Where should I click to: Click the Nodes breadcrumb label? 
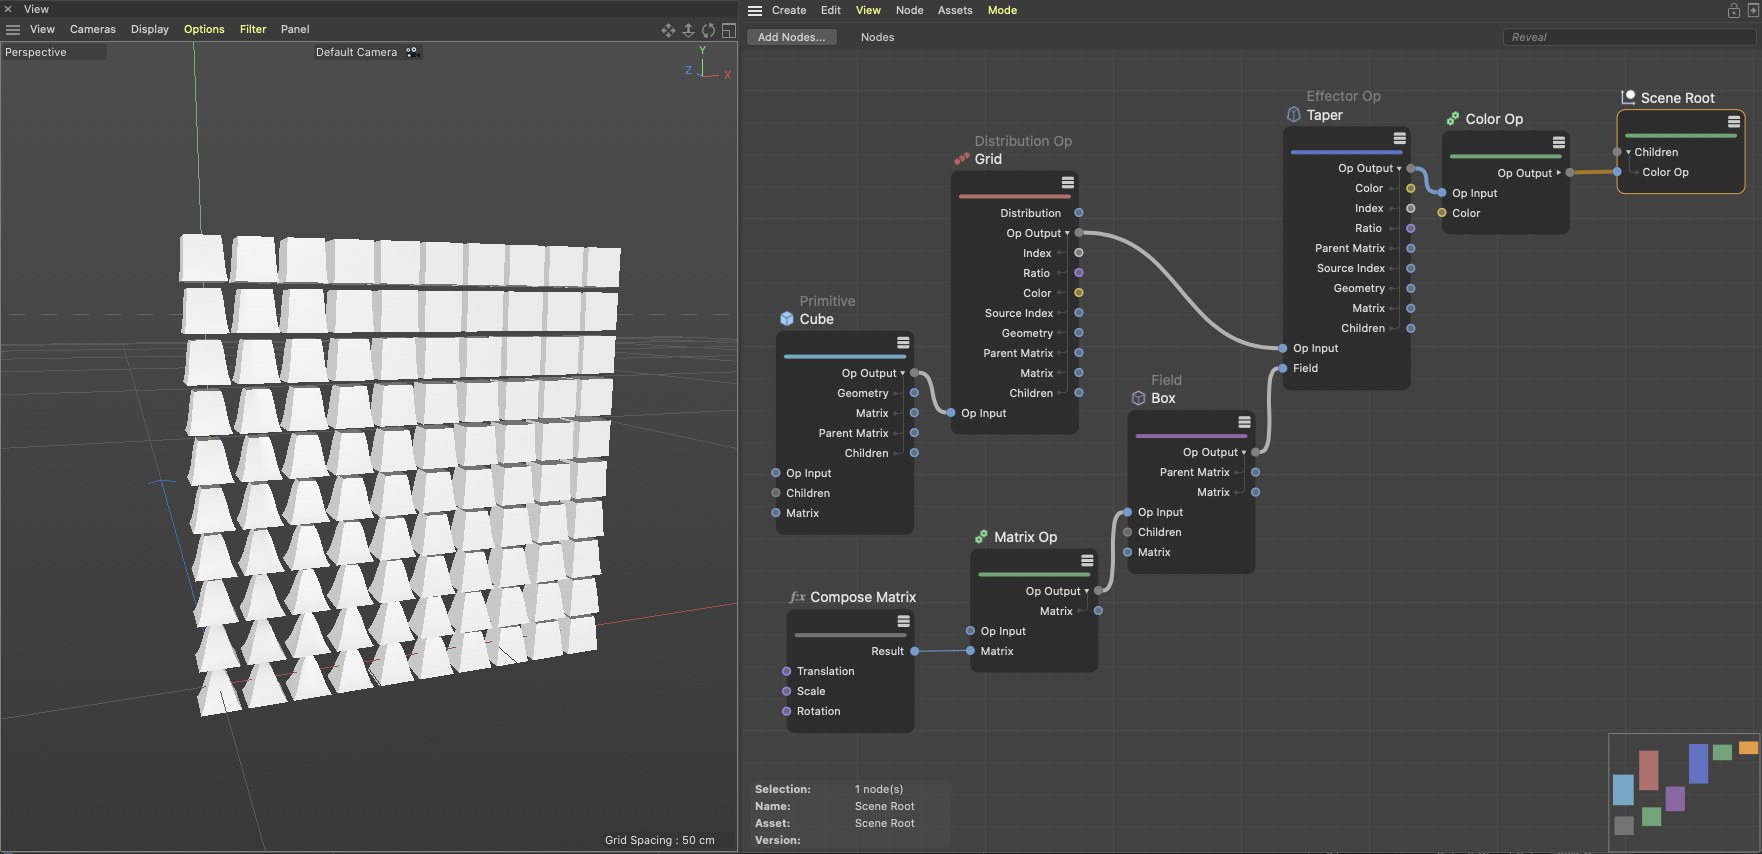click(877, 37)
